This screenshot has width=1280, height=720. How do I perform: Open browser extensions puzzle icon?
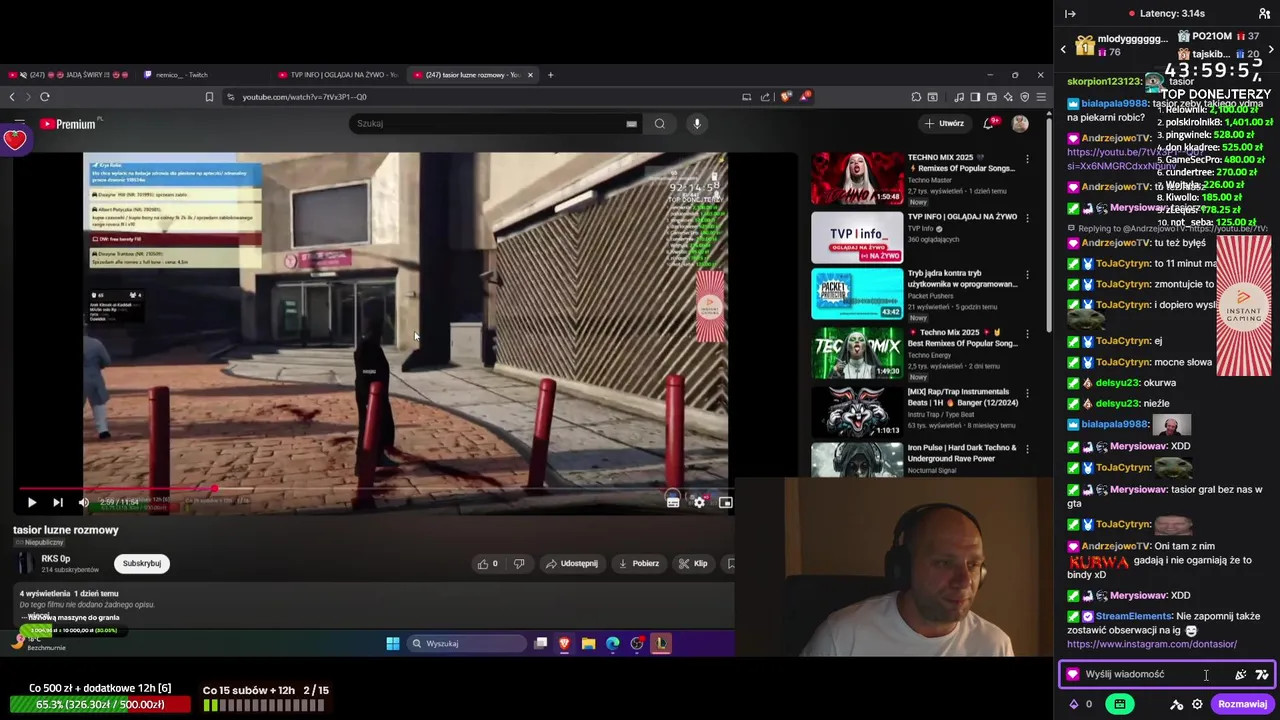916,97
